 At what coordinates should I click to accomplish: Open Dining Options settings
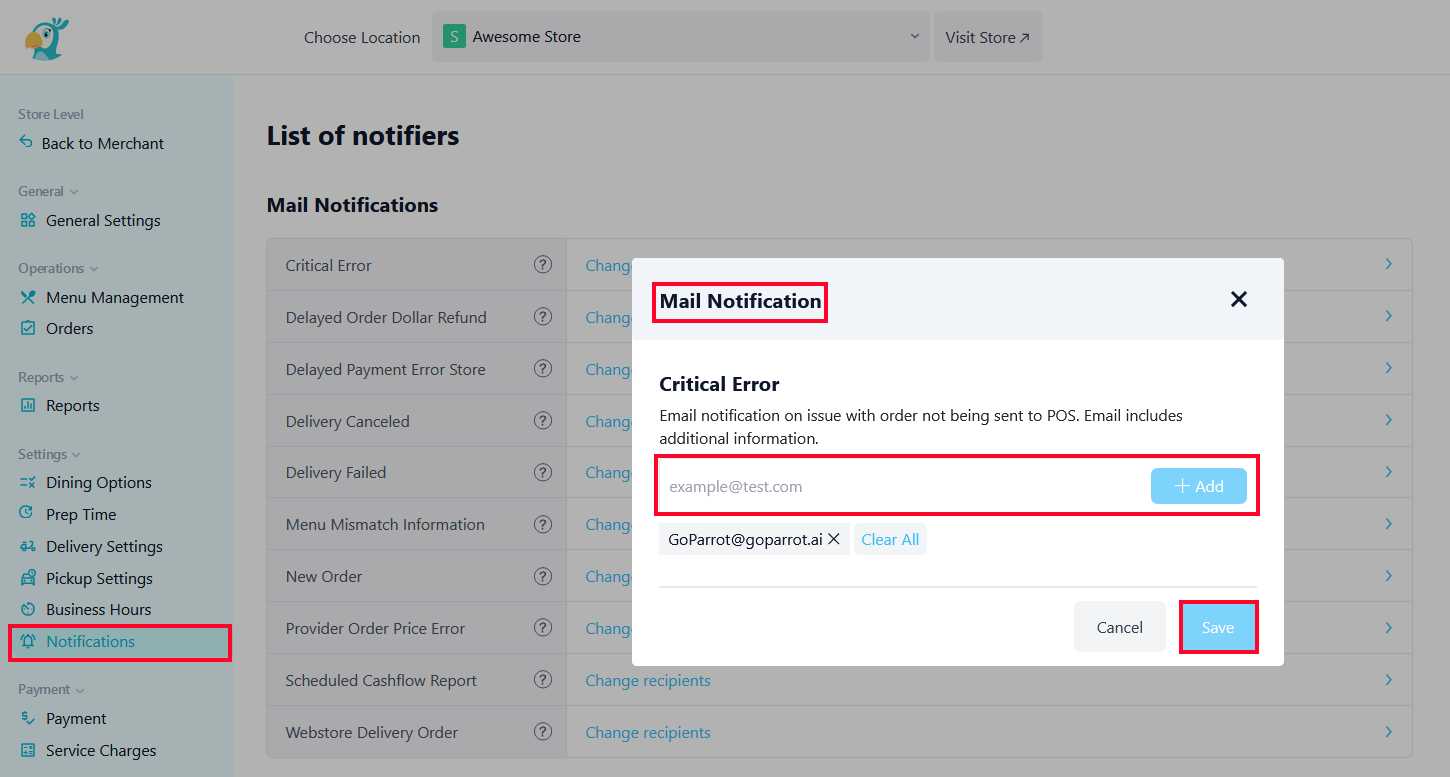tap(85, 482)
